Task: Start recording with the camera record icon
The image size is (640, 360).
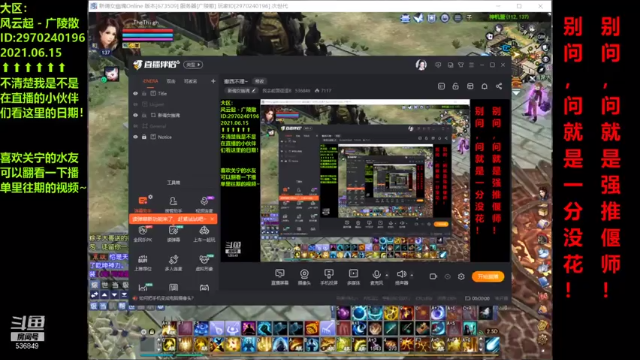Action: pyautogui.click(x=433, y=276)
